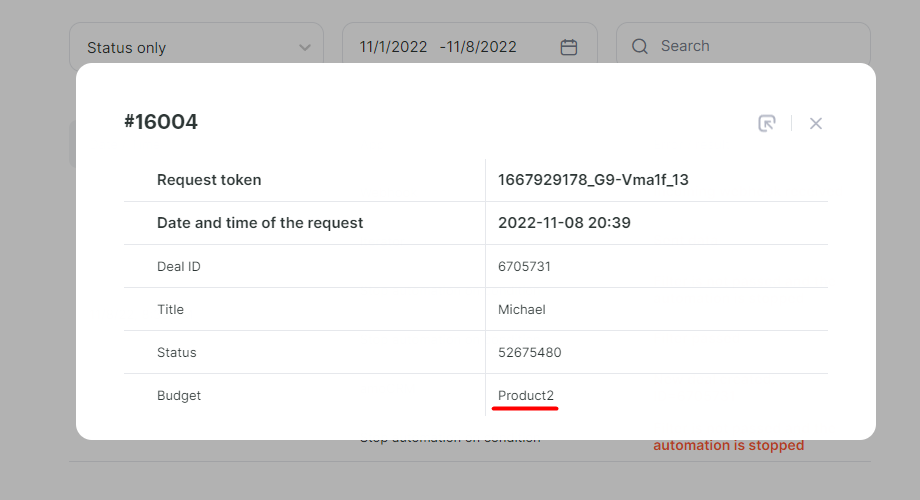This screenshot has height=500, width=920.
Task: Click the Request token row label
Action: click(x=209, y=180)
